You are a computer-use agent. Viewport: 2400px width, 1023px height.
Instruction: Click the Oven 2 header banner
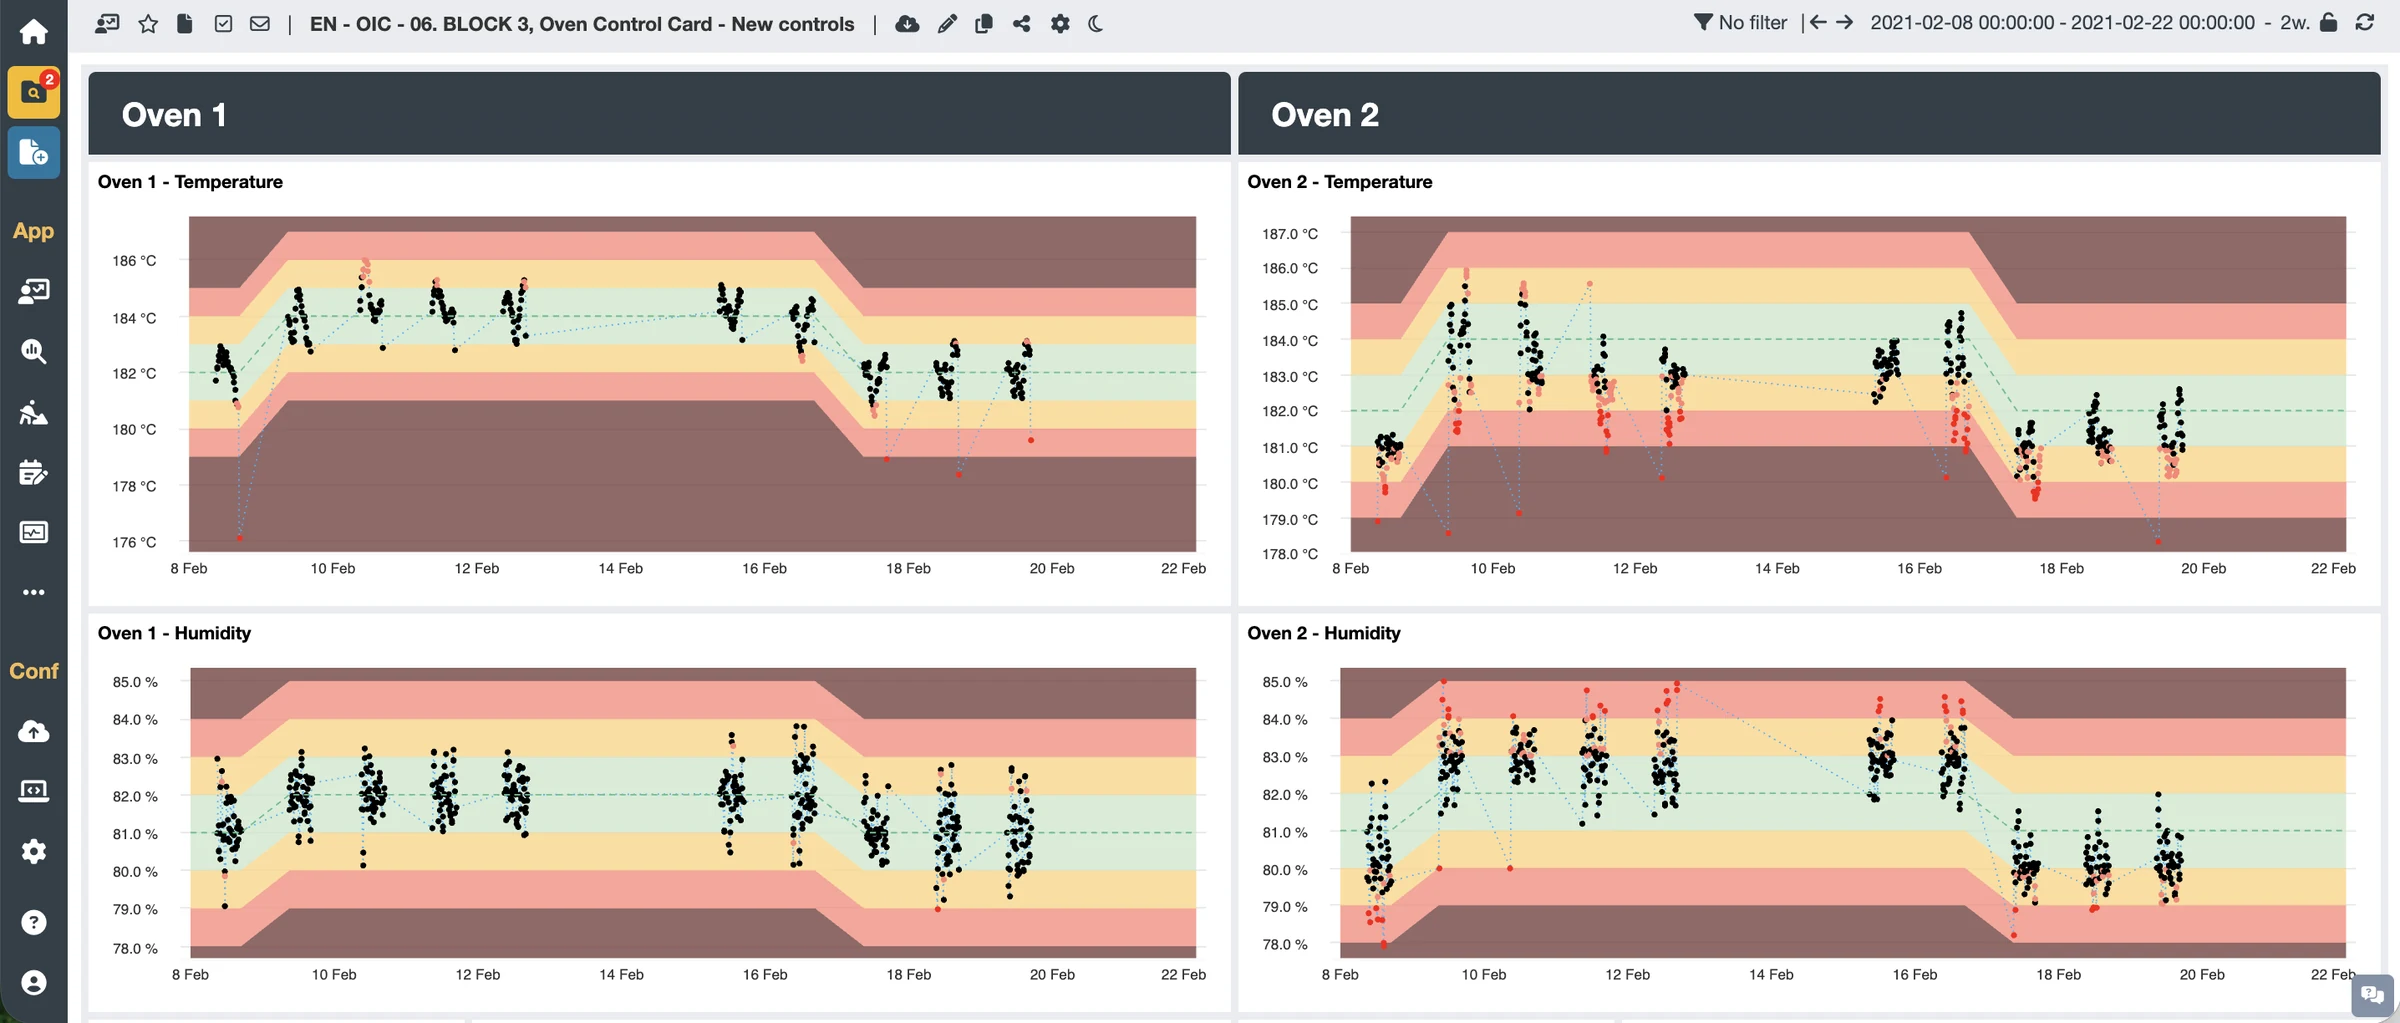1809,114
